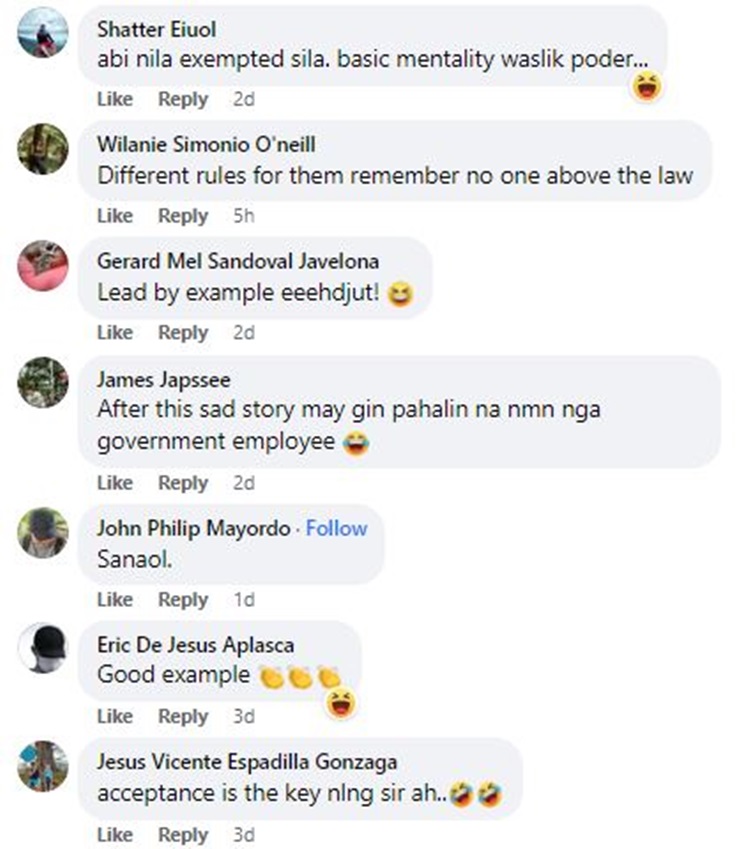Reply to Wilanie Simonio O'neill's comment
This screenshot has width=750, height=849.
[183, 215]
